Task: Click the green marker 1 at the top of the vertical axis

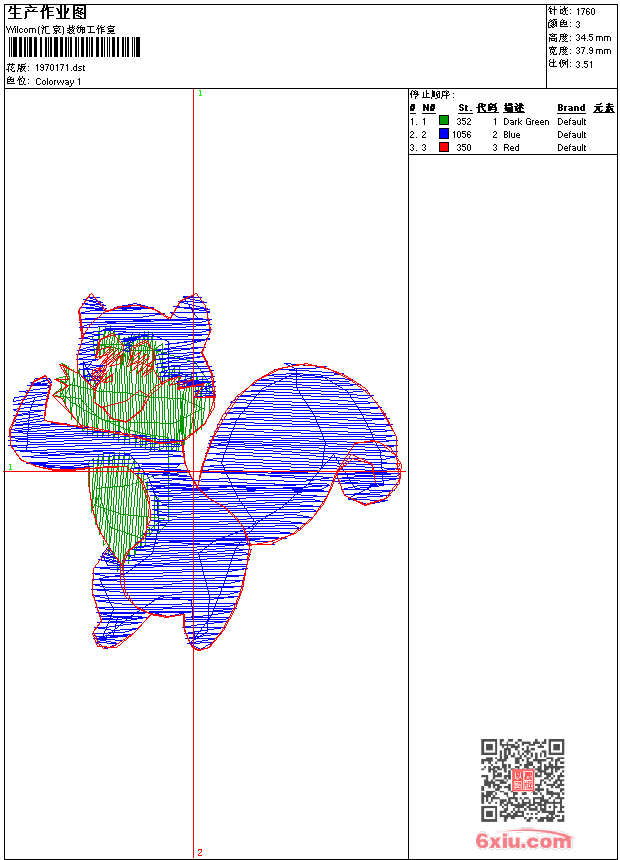Action: [200, 94]
